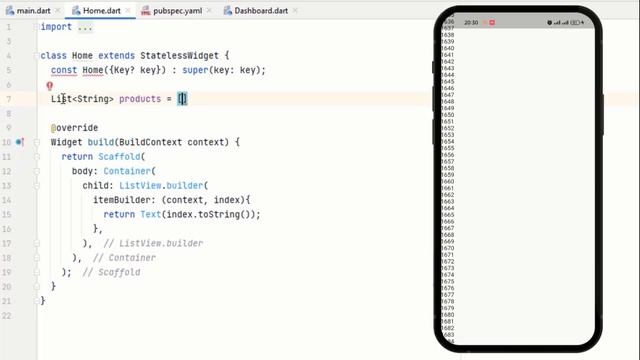Click the underlined const keyword
This screenshot has height=360, width=640.
tap(64, 70)
